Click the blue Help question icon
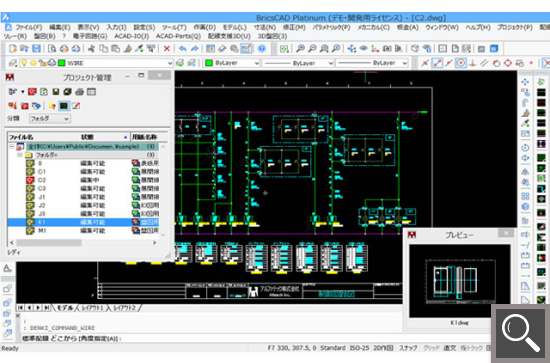The image size is (550, 363). [262, 48]
